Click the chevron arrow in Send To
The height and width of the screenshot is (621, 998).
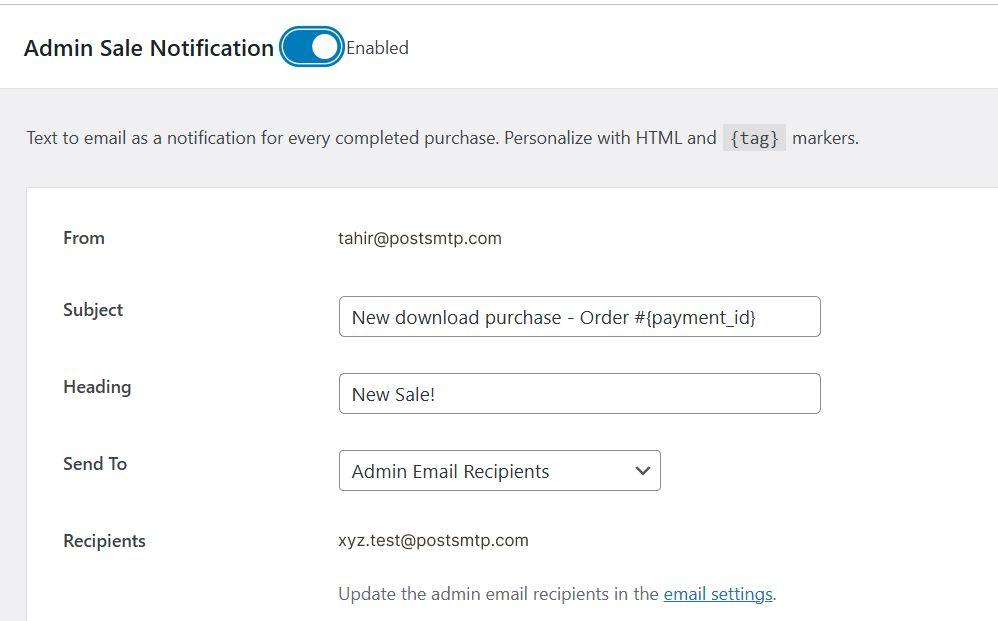click(x=642, y=471)
